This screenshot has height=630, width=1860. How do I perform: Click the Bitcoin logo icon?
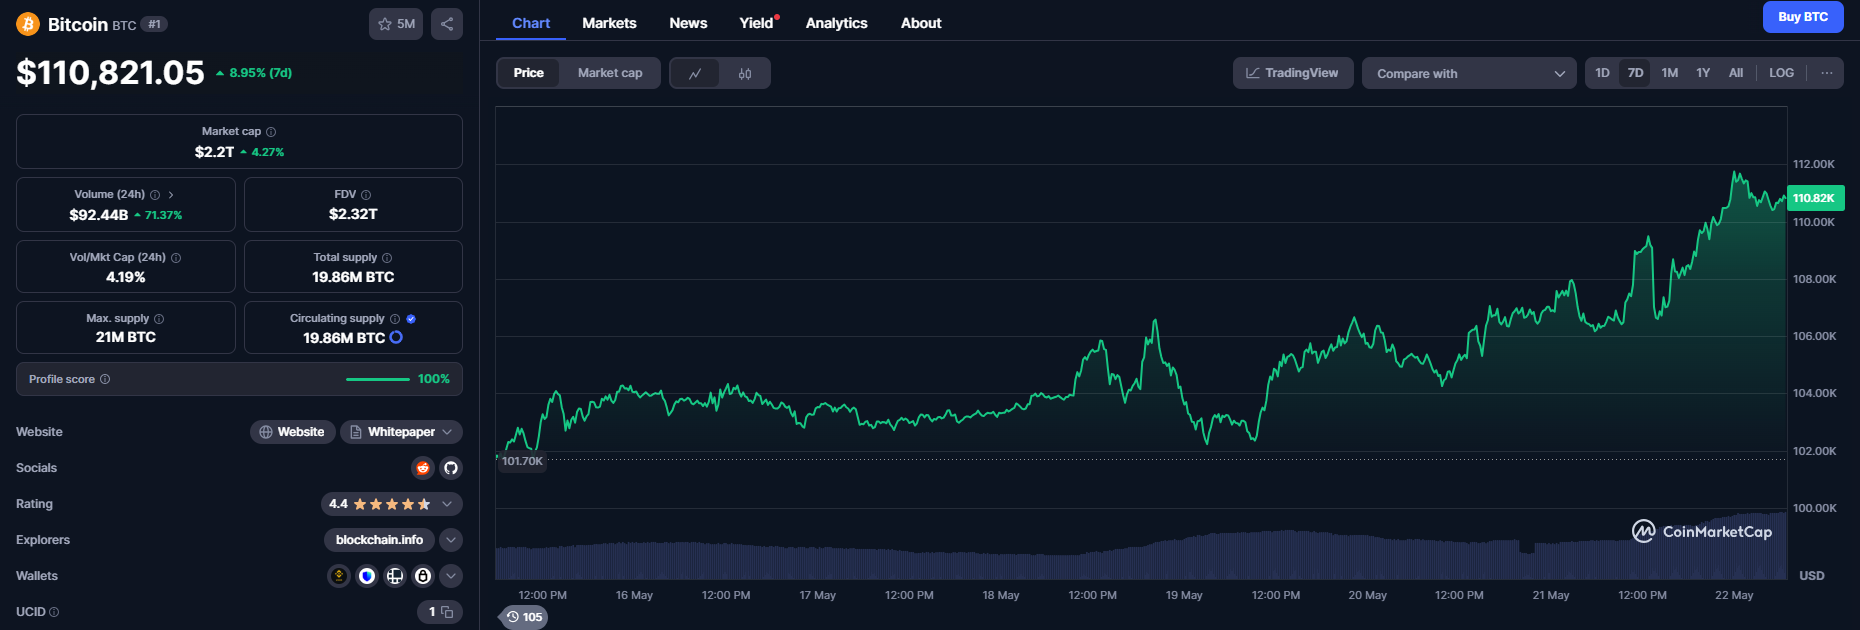tap(28, 24)
